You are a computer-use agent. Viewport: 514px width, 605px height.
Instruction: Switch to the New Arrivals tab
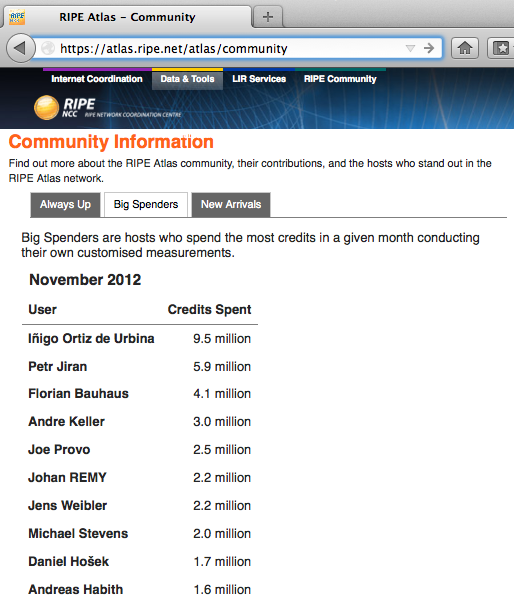coord(231,204)
